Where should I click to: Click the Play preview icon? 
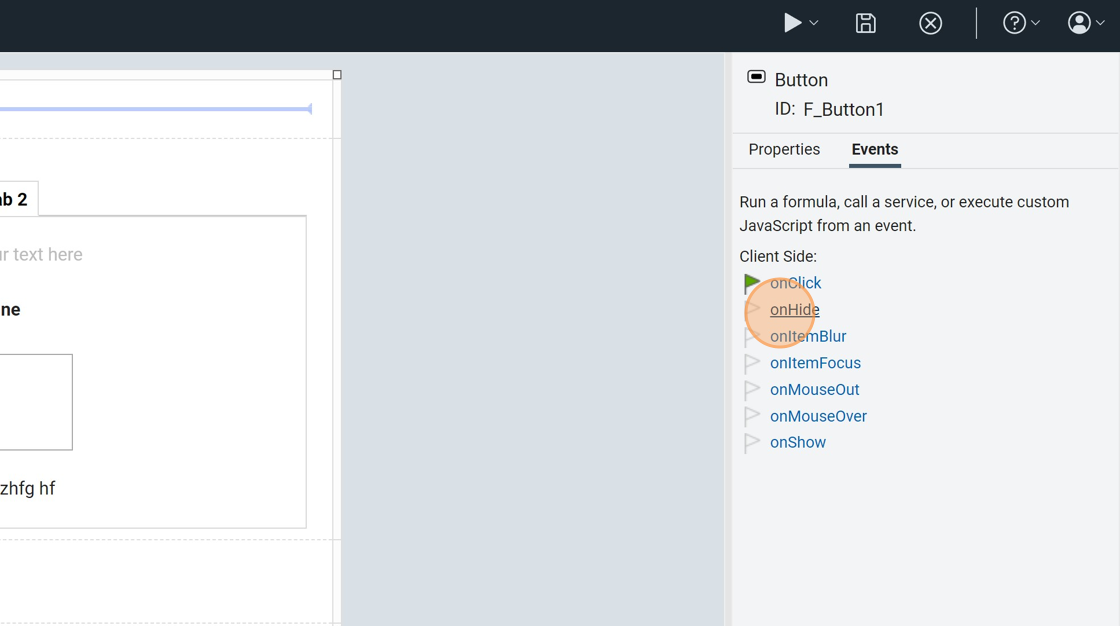[791, 23]
